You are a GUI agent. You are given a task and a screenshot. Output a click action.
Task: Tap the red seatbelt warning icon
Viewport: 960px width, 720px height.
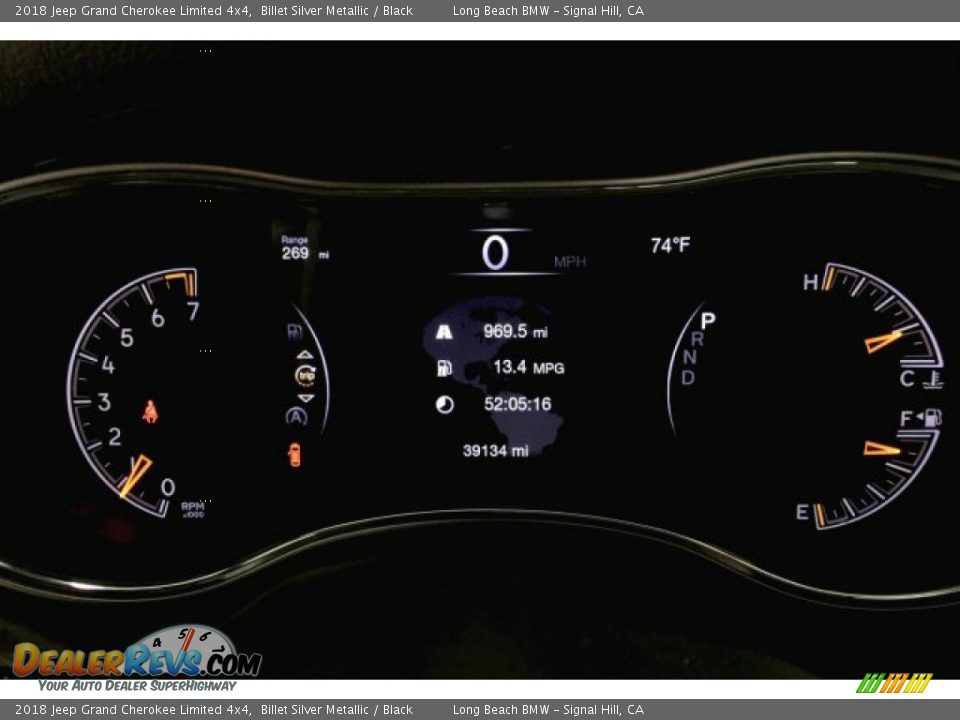coord(150,411)
